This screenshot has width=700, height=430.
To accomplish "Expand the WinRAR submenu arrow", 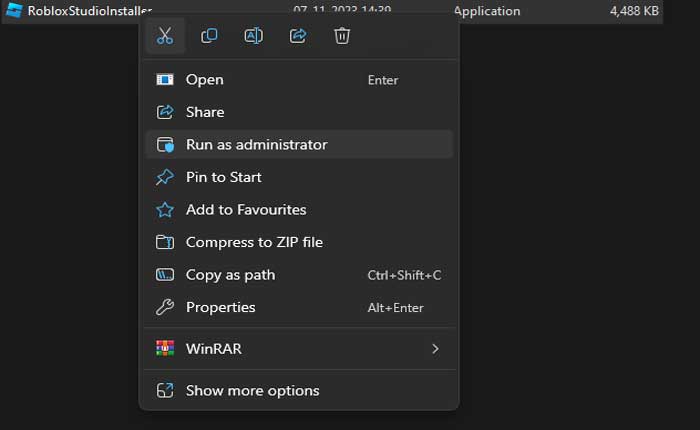I will coord(435,349).
